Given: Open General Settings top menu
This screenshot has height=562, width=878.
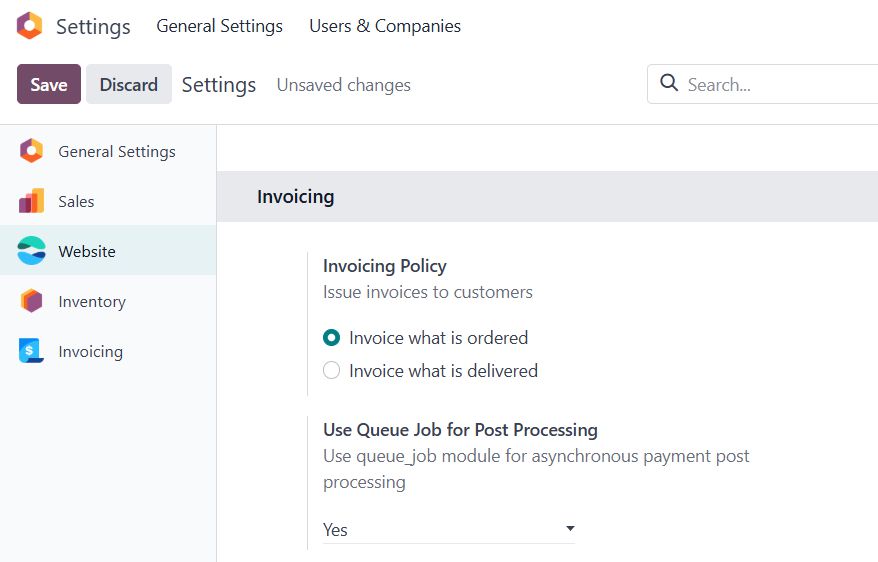Looking at the screenshot, I should 219,26.
